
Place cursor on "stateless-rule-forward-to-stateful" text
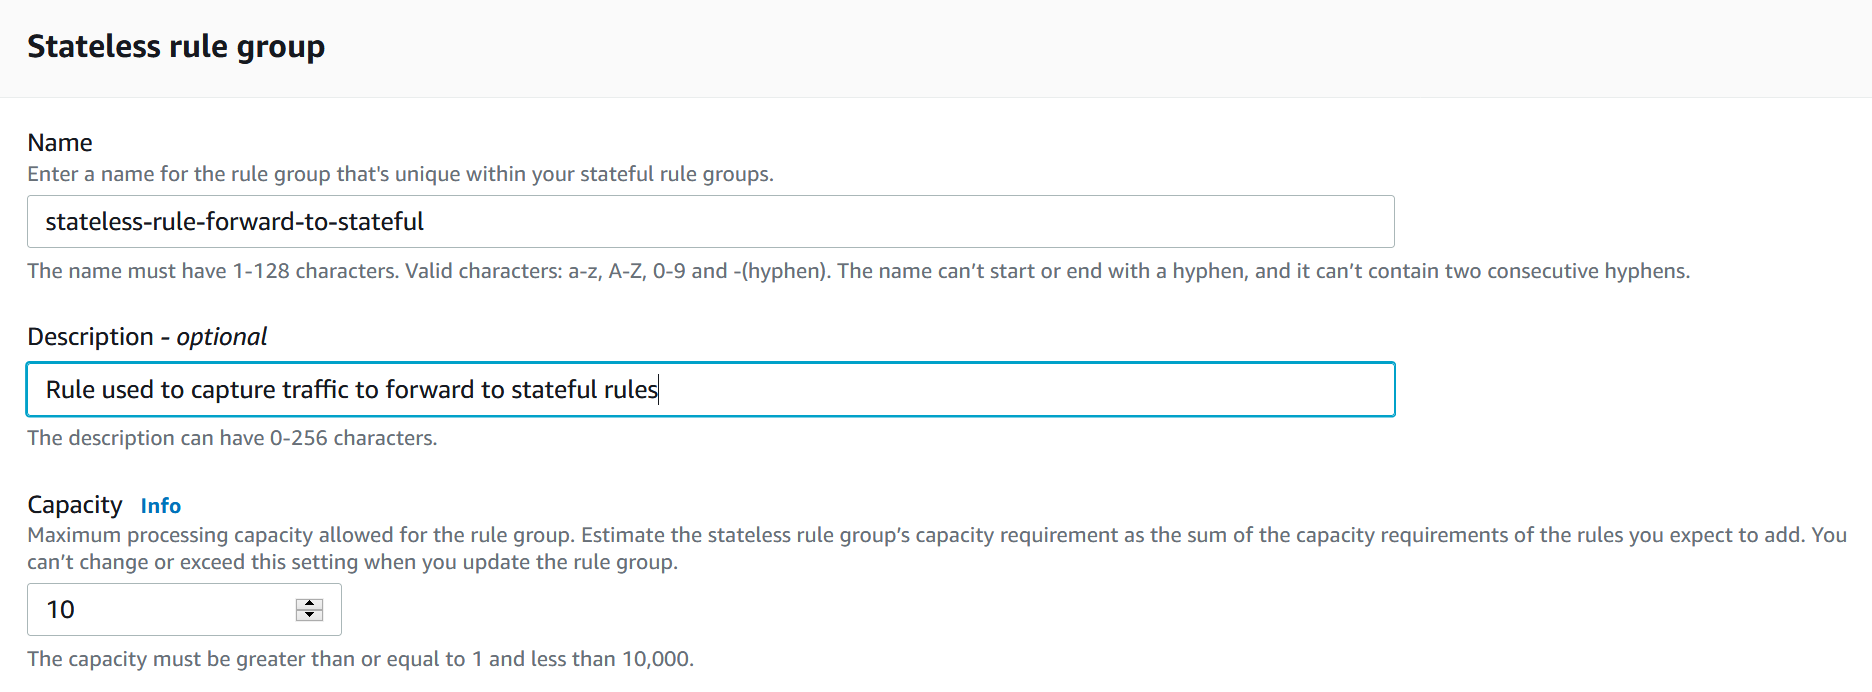(x=235, y=222)
